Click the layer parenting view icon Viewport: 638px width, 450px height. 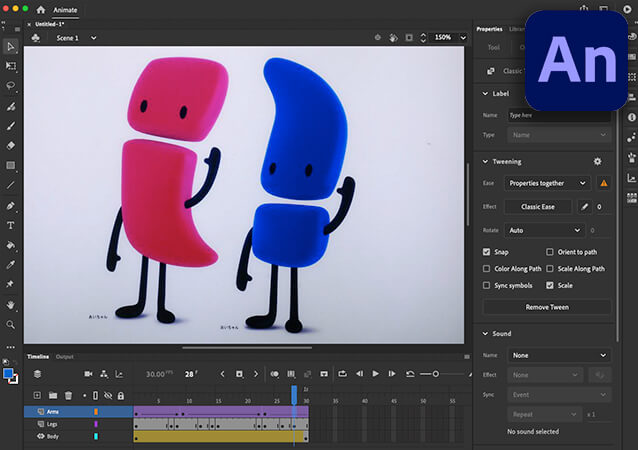point(104,374)
